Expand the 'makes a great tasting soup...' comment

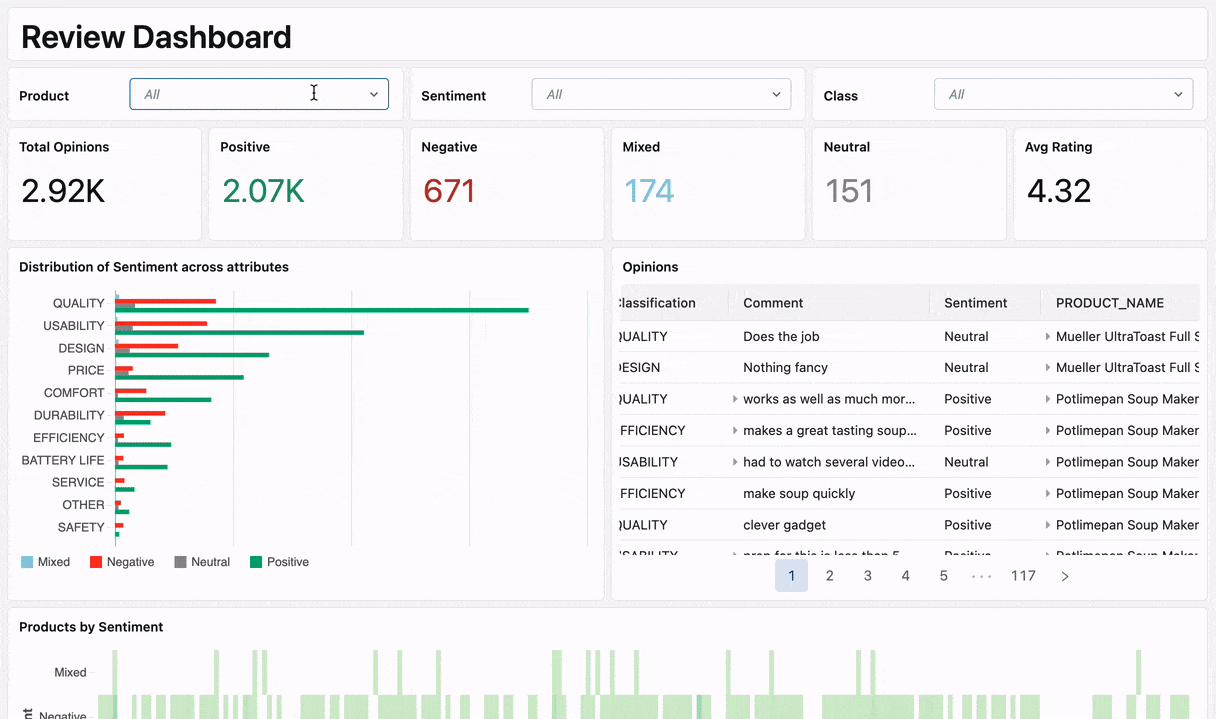(735, 431)
